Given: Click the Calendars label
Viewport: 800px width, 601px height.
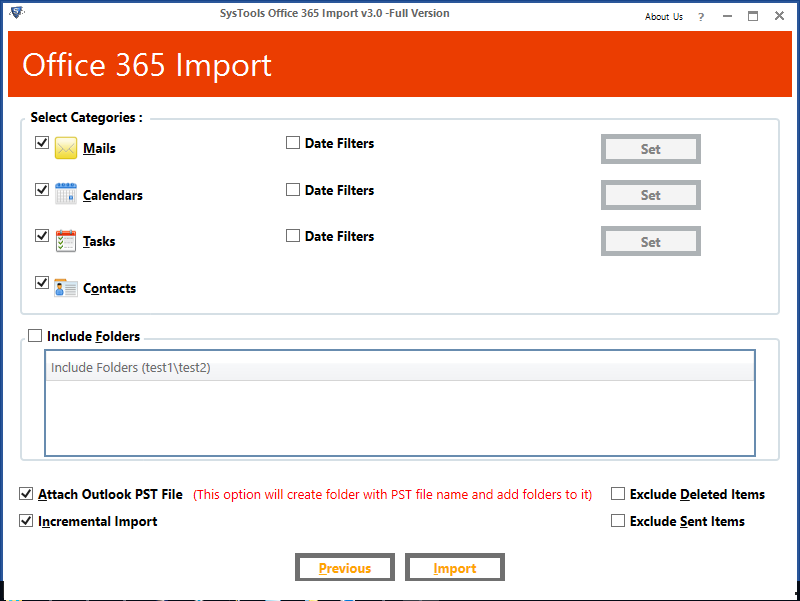Looking at the screenshot, I should 113,195.
